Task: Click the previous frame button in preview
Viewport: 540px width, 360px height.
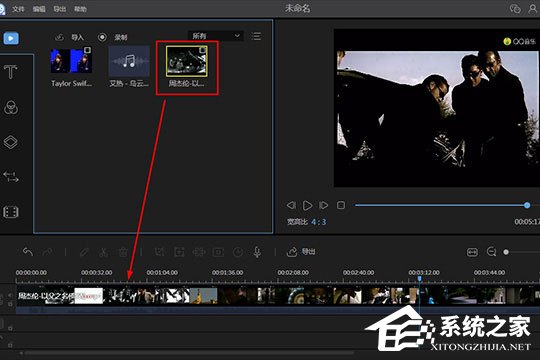Action: tap(291, 205)
